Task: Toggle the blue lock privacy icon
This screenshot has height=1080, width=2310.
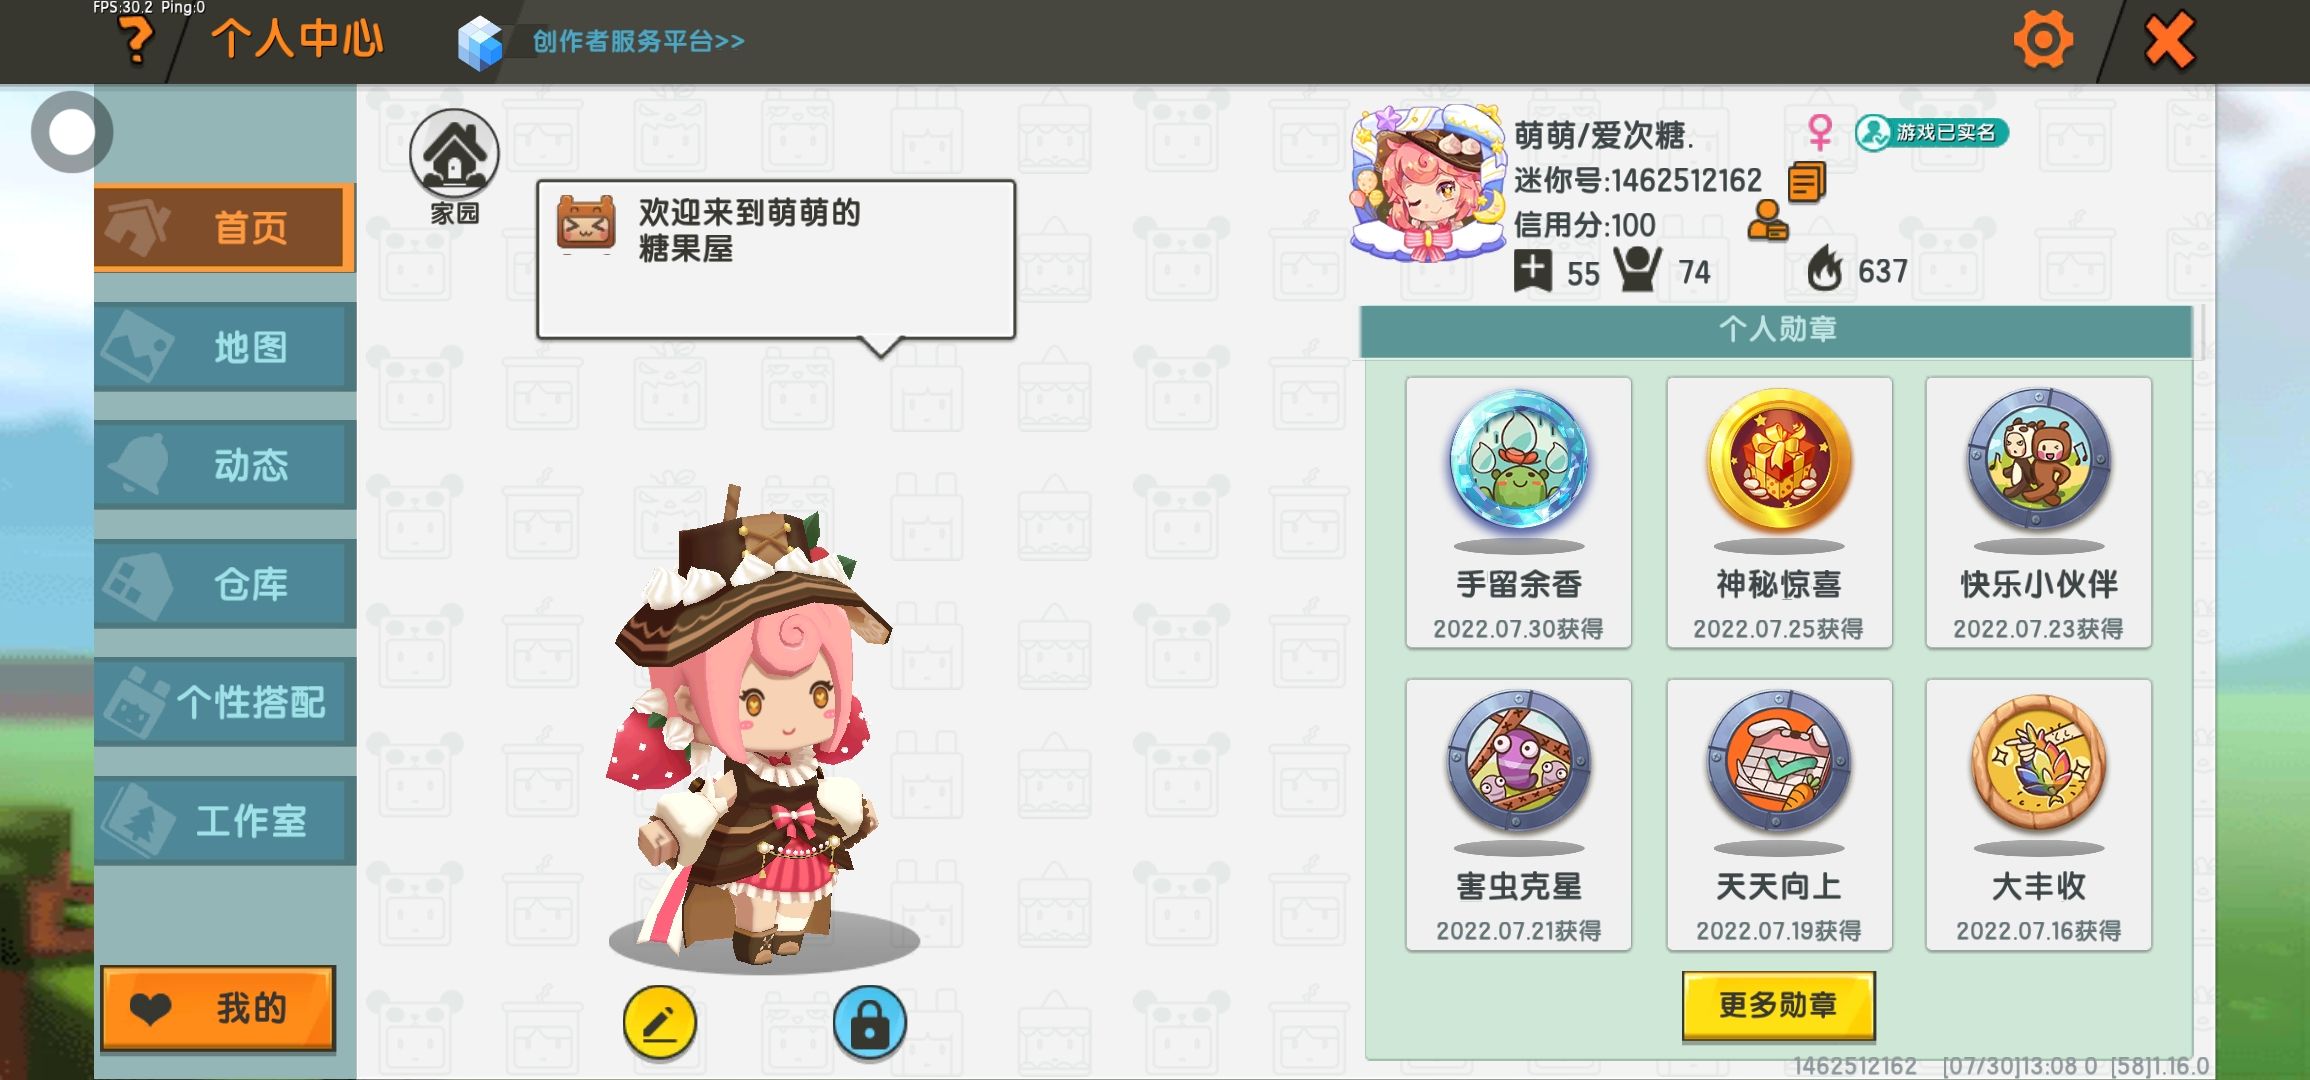Action: click(869, 1022)
